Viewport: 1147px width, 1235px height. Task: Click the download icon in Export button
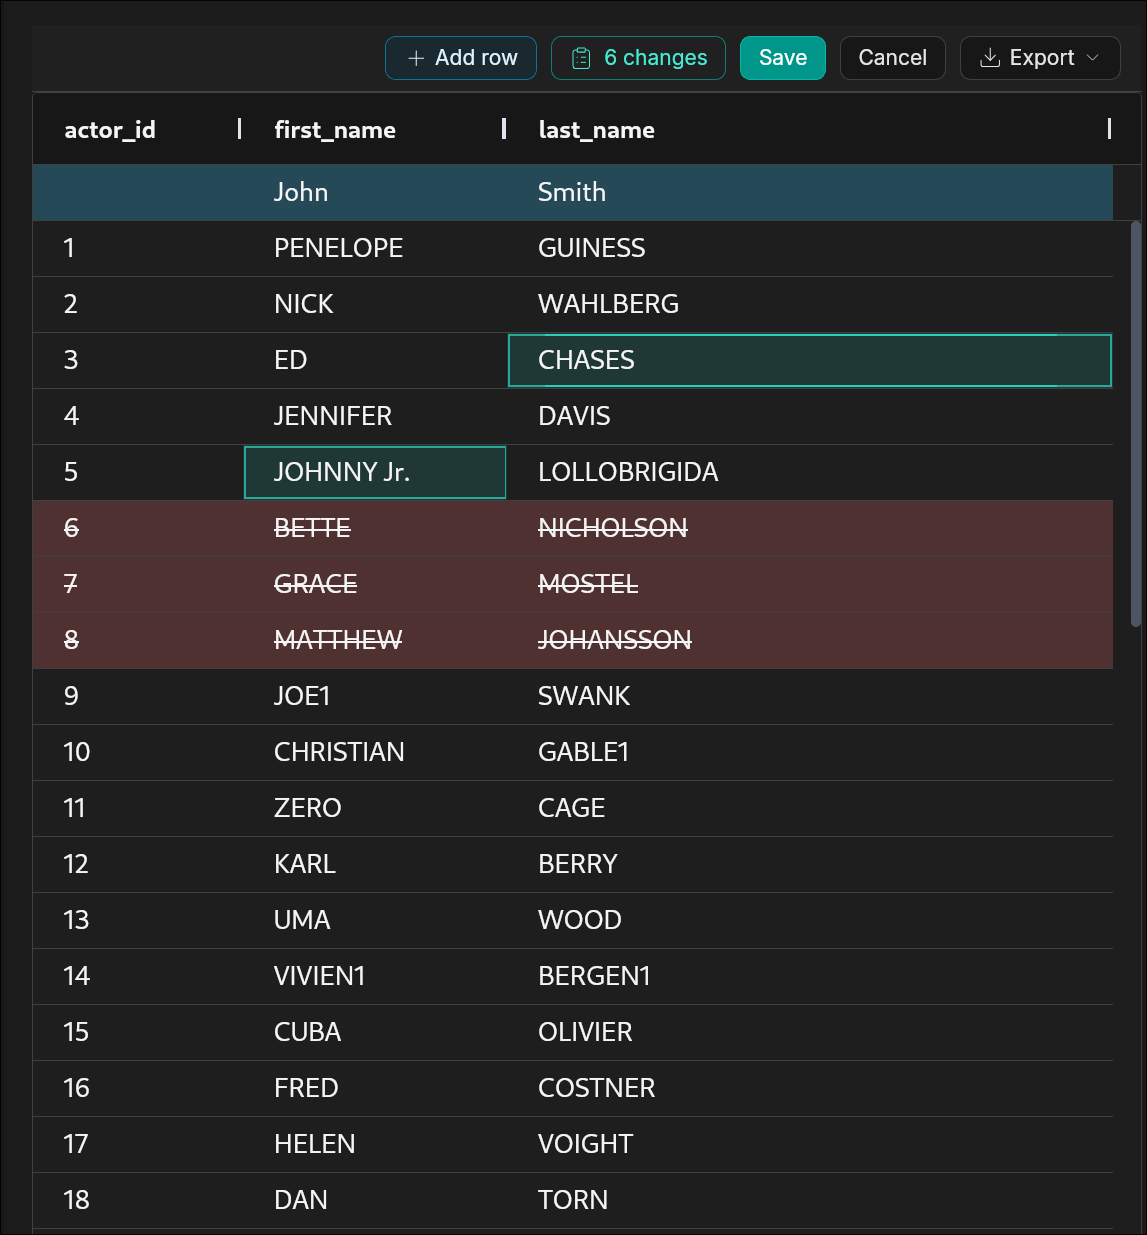(x=989, y=58)
